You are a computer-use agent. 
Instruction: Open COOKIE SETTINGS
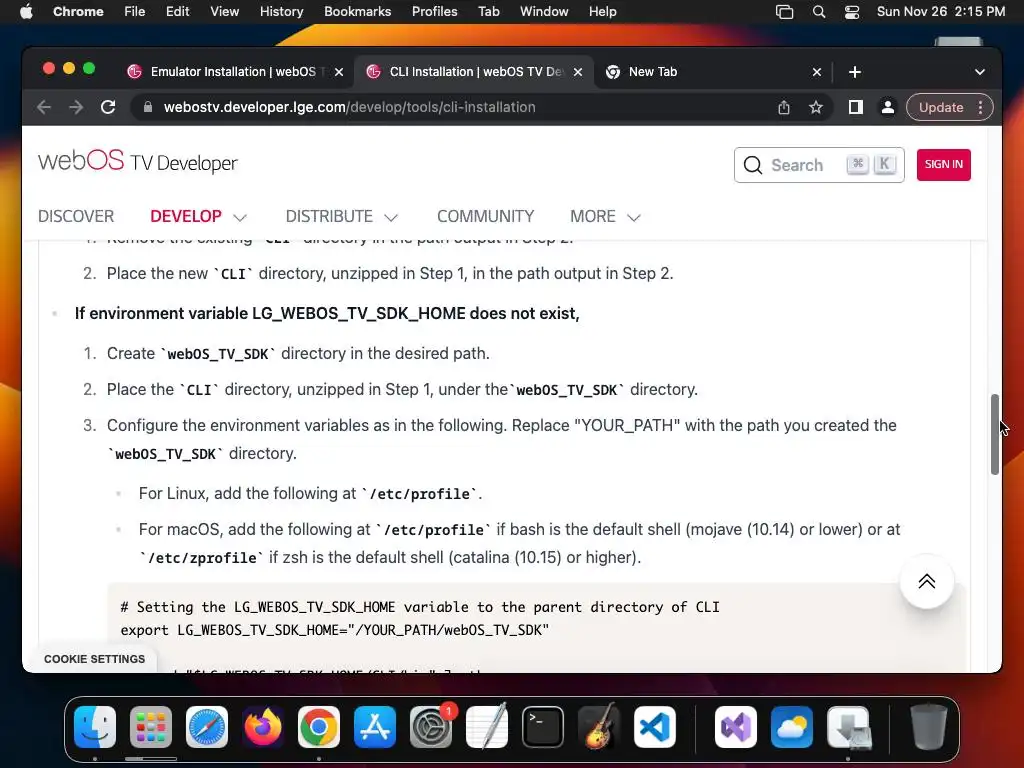(95, 659)
